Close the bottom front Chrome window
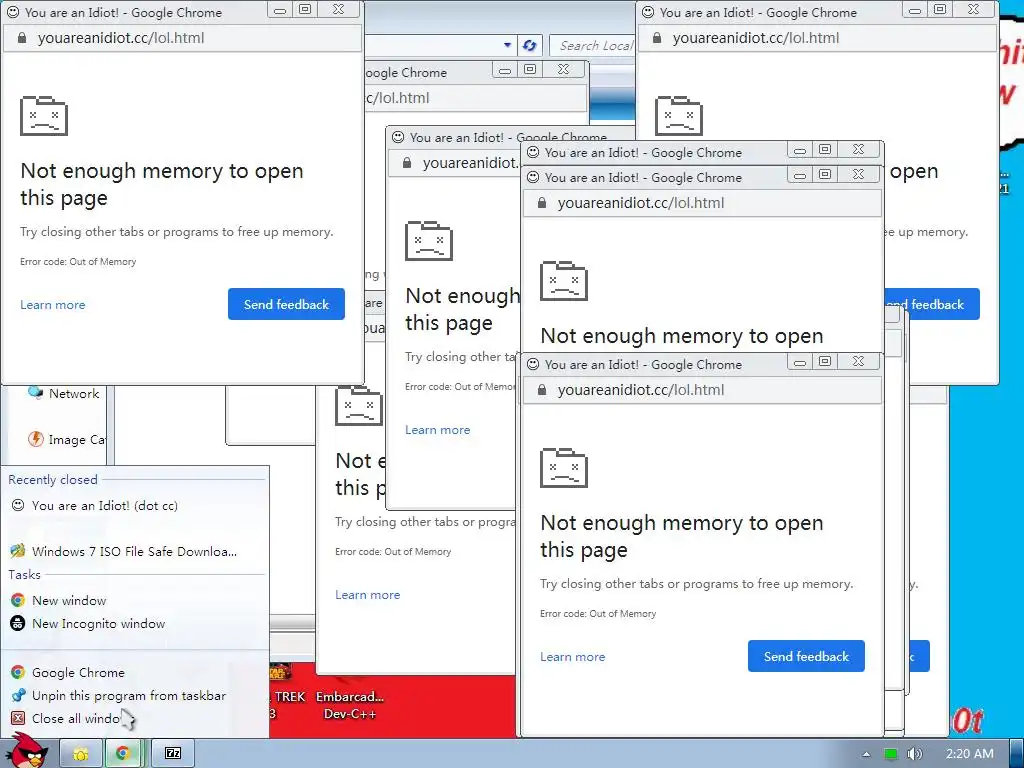Viewport: 1024px width, 768px height. click(859, 361)
